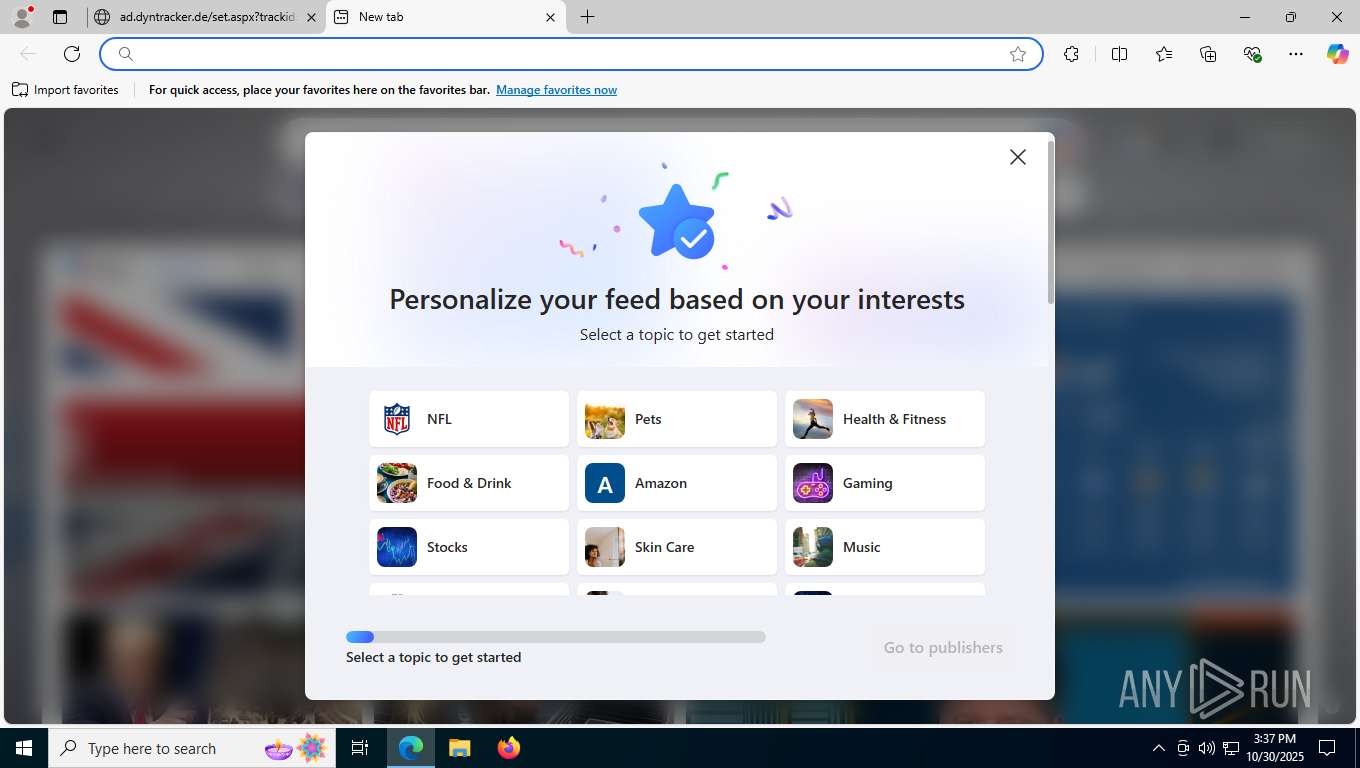1360x768 pixels.
Task: Open the Windows Start menu
Action: point(24,748)
